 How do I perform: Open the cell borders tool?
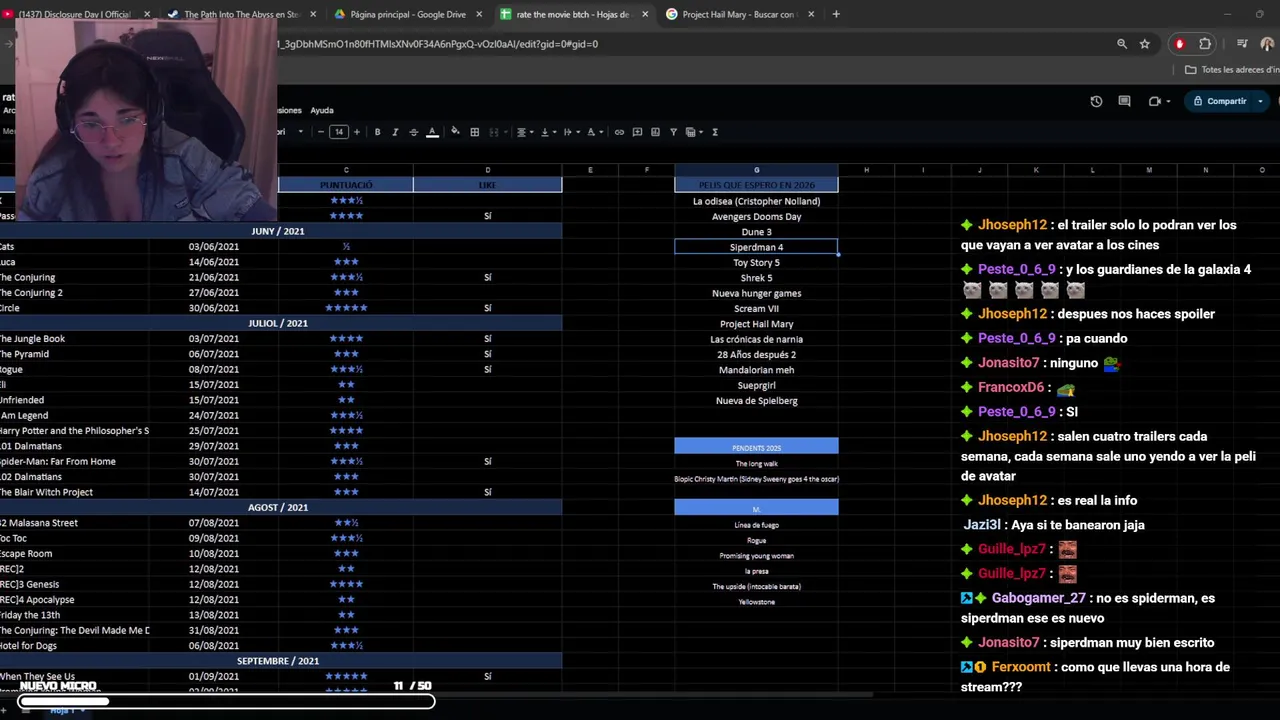pos(475,132)
